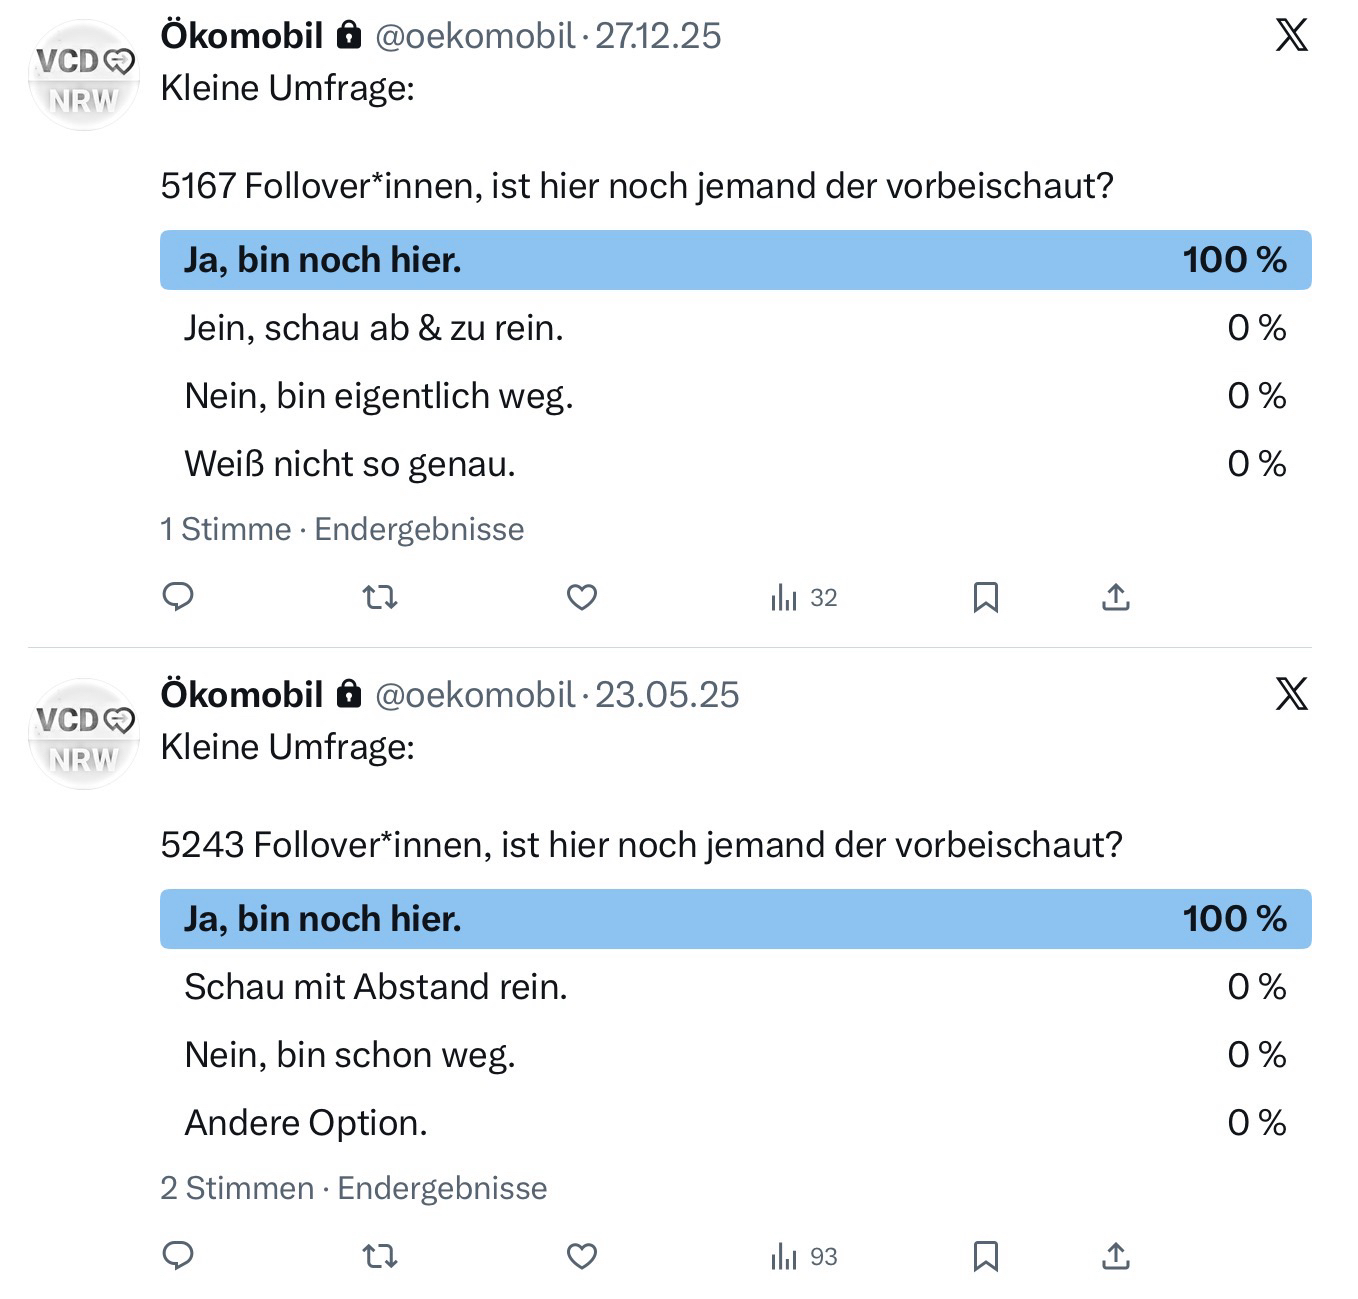1358x1299 pixels.
Task: Open the @oekomobil handle in the top post
Action: coord(475,36)
